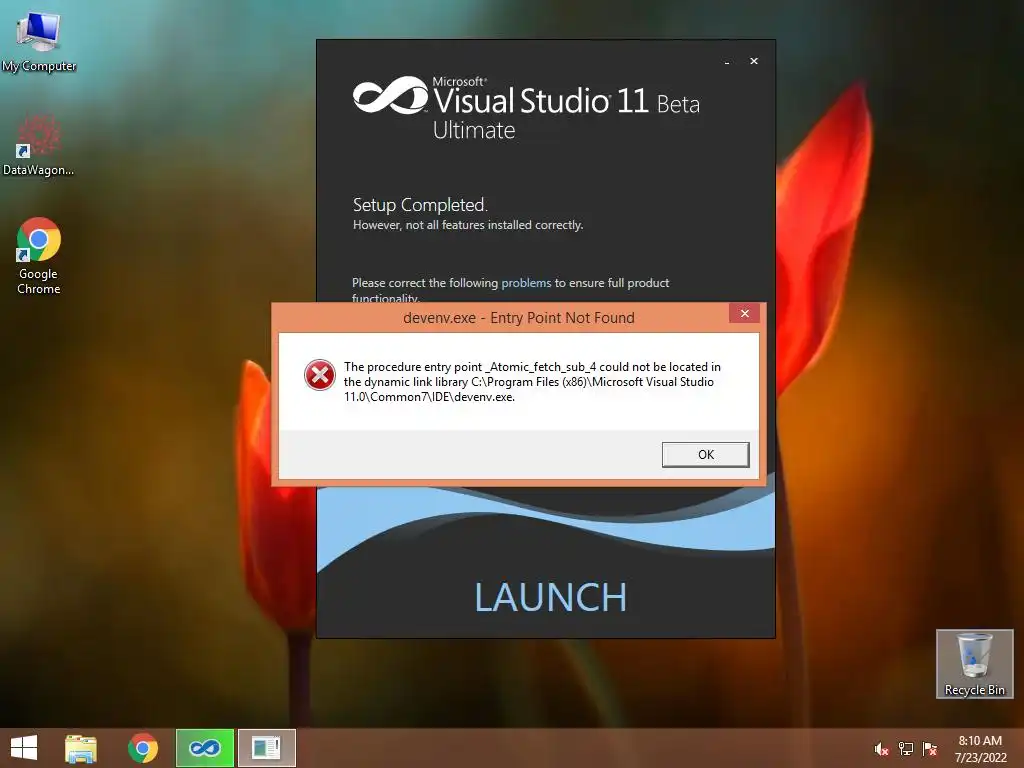This screenshot has width=1024, height=768.
Task: Open the Recycle Bin on the desktop
Action: (x=974, y=664)
